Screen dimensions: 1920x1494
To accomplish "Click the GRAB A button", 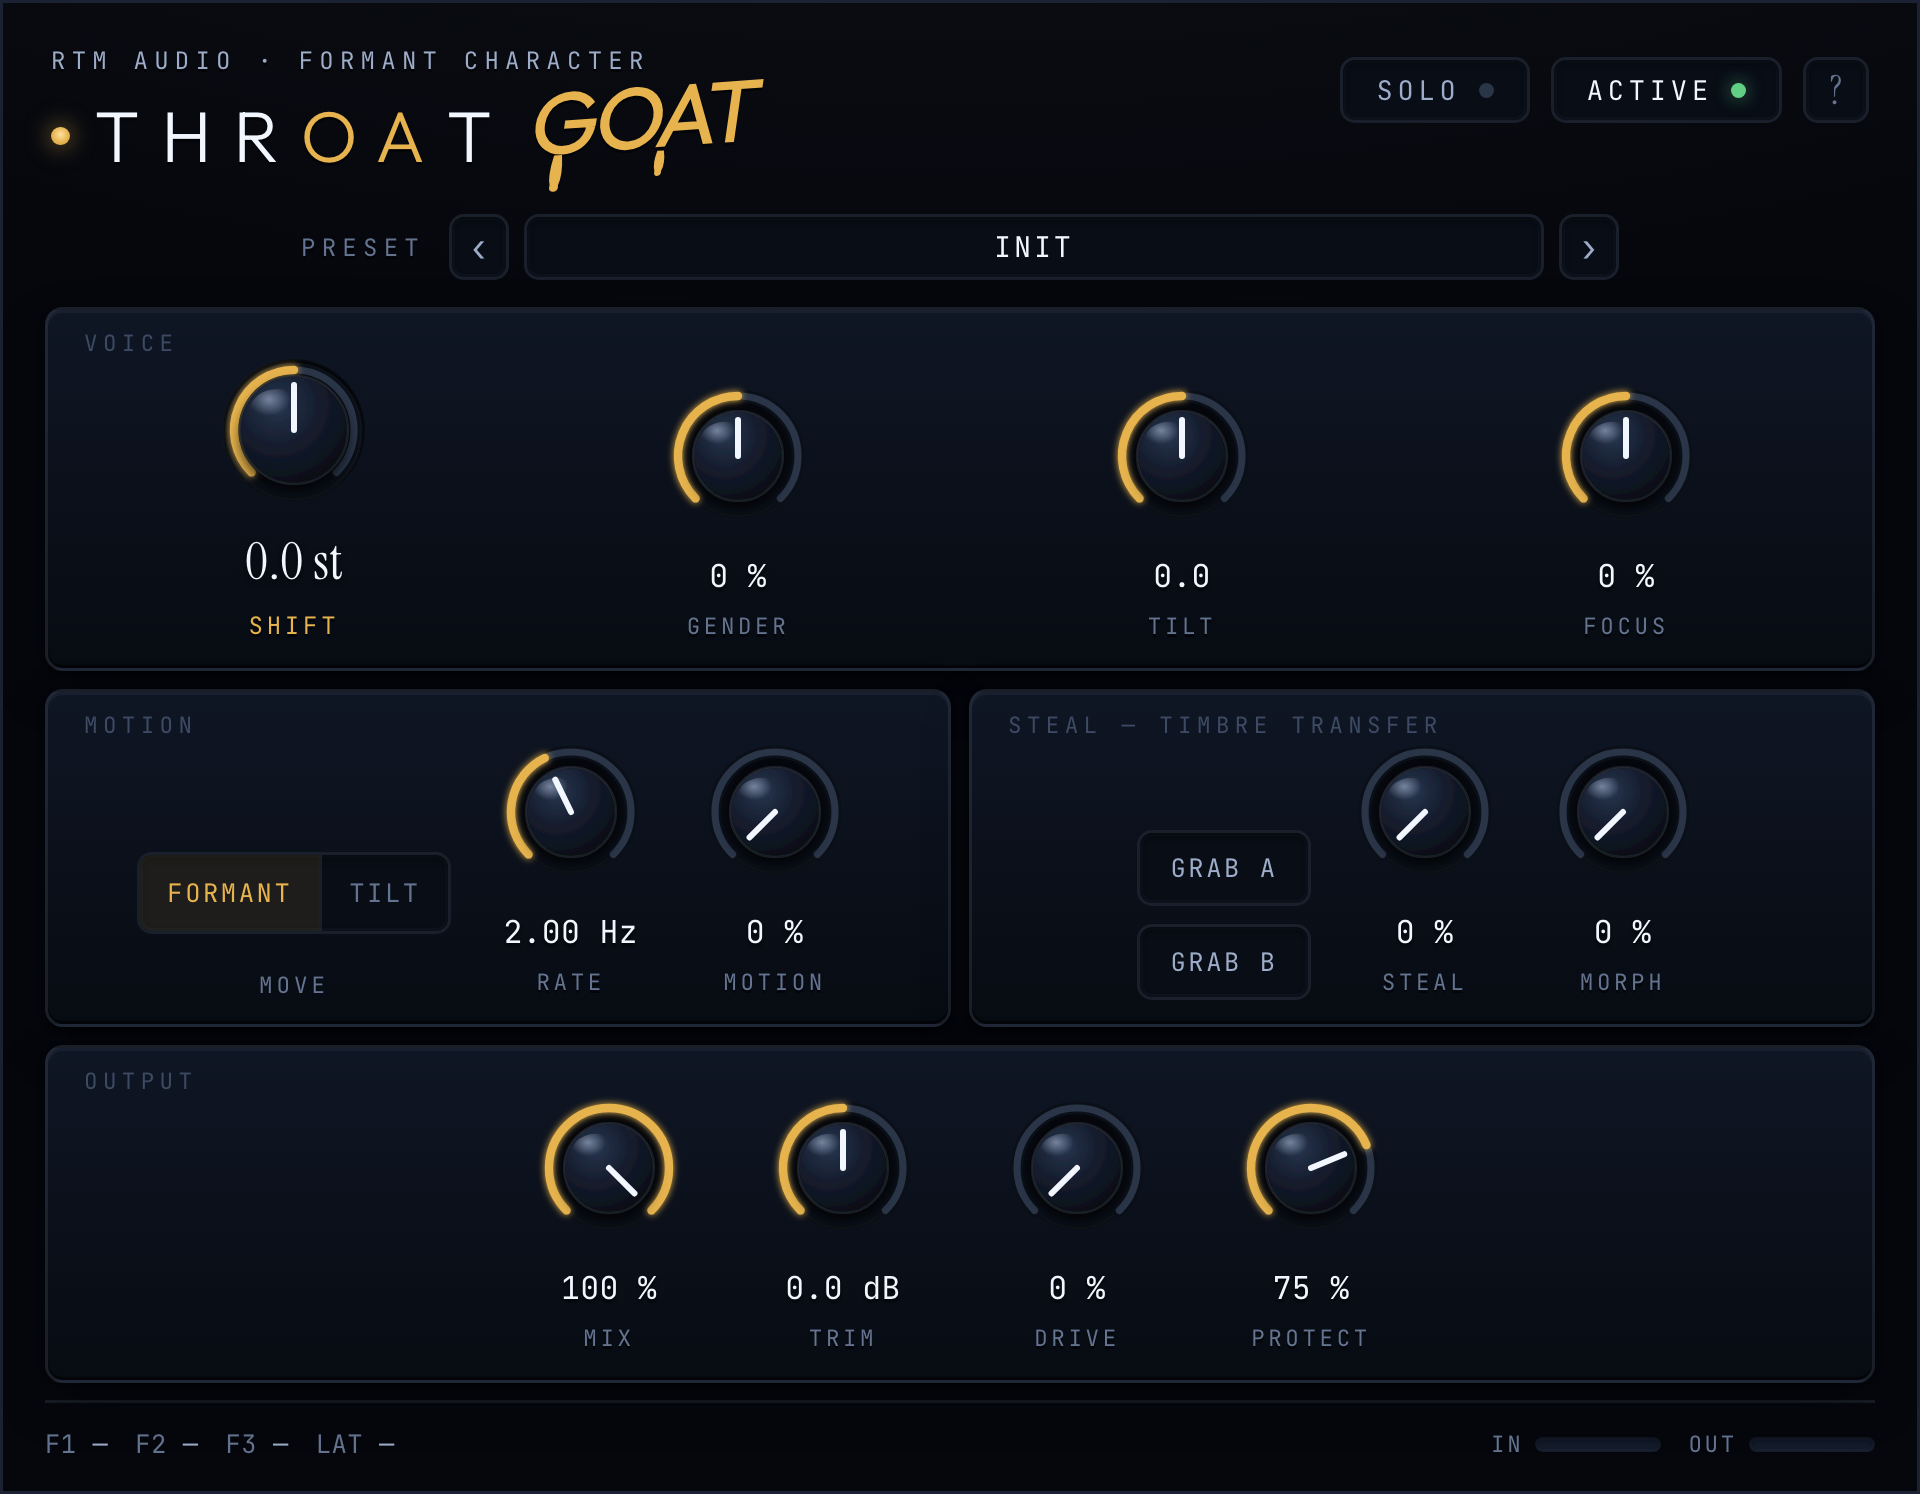I will [1223, 868].
